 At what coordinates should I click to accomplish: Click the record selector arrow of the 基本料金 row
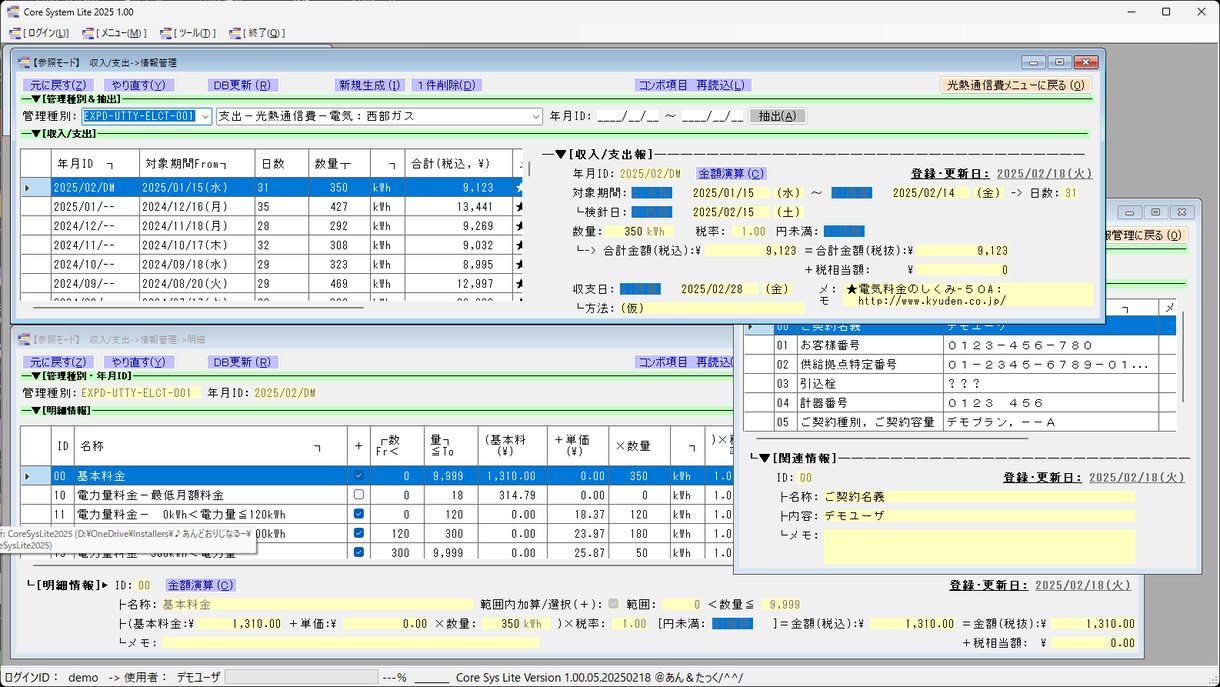pos(28,476)
